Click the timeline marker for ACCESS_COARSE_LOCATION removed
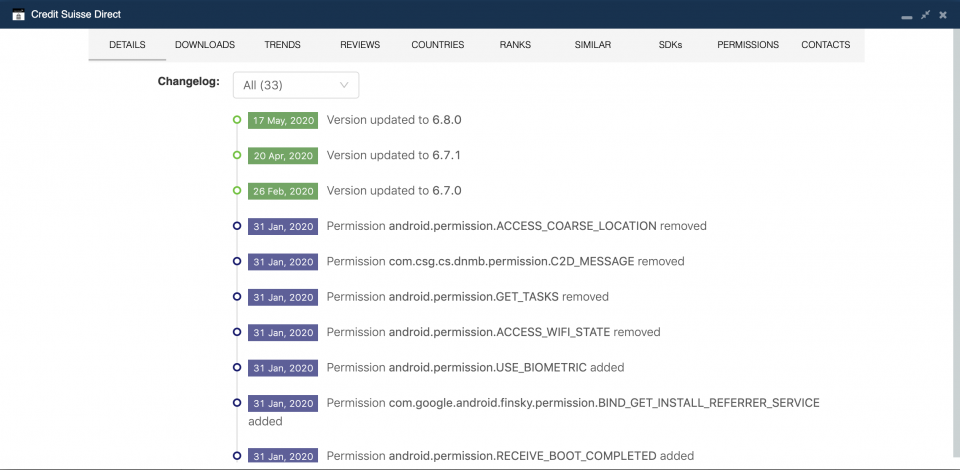 pyautogui.click(x=237, y=226)
